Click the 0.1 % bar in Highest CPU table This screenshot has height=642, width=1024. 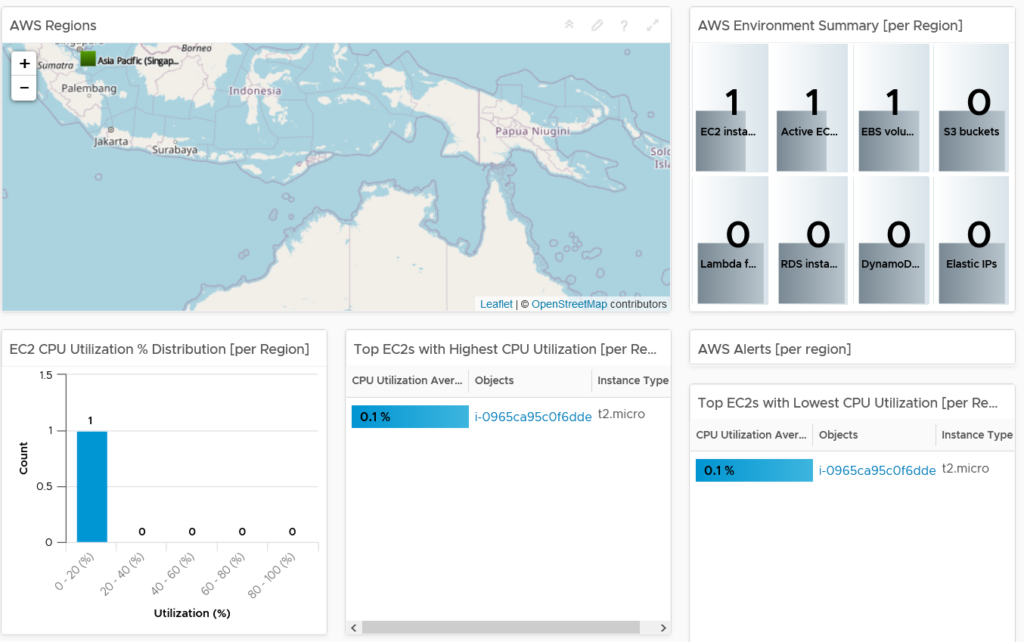click(x=410, y=417)
